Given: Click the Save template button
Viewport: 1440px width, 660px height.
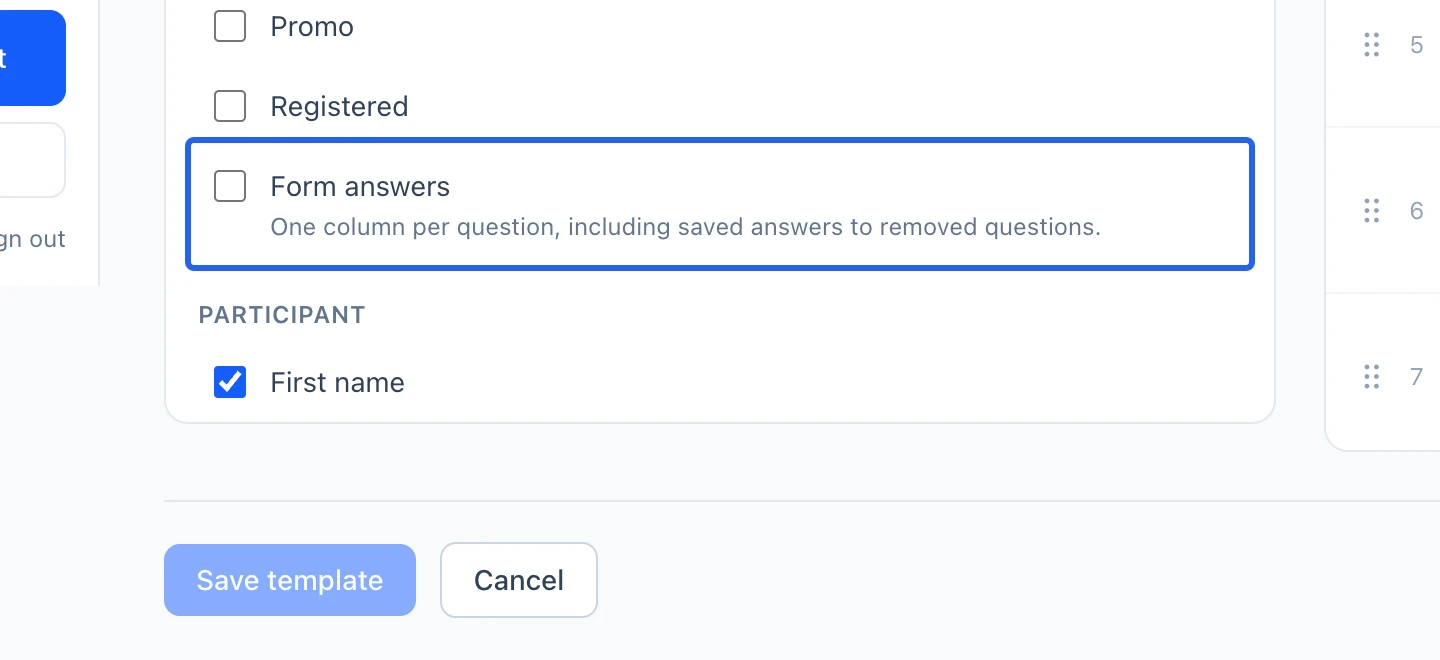Looking at the screenshot, I should point(290,580).
